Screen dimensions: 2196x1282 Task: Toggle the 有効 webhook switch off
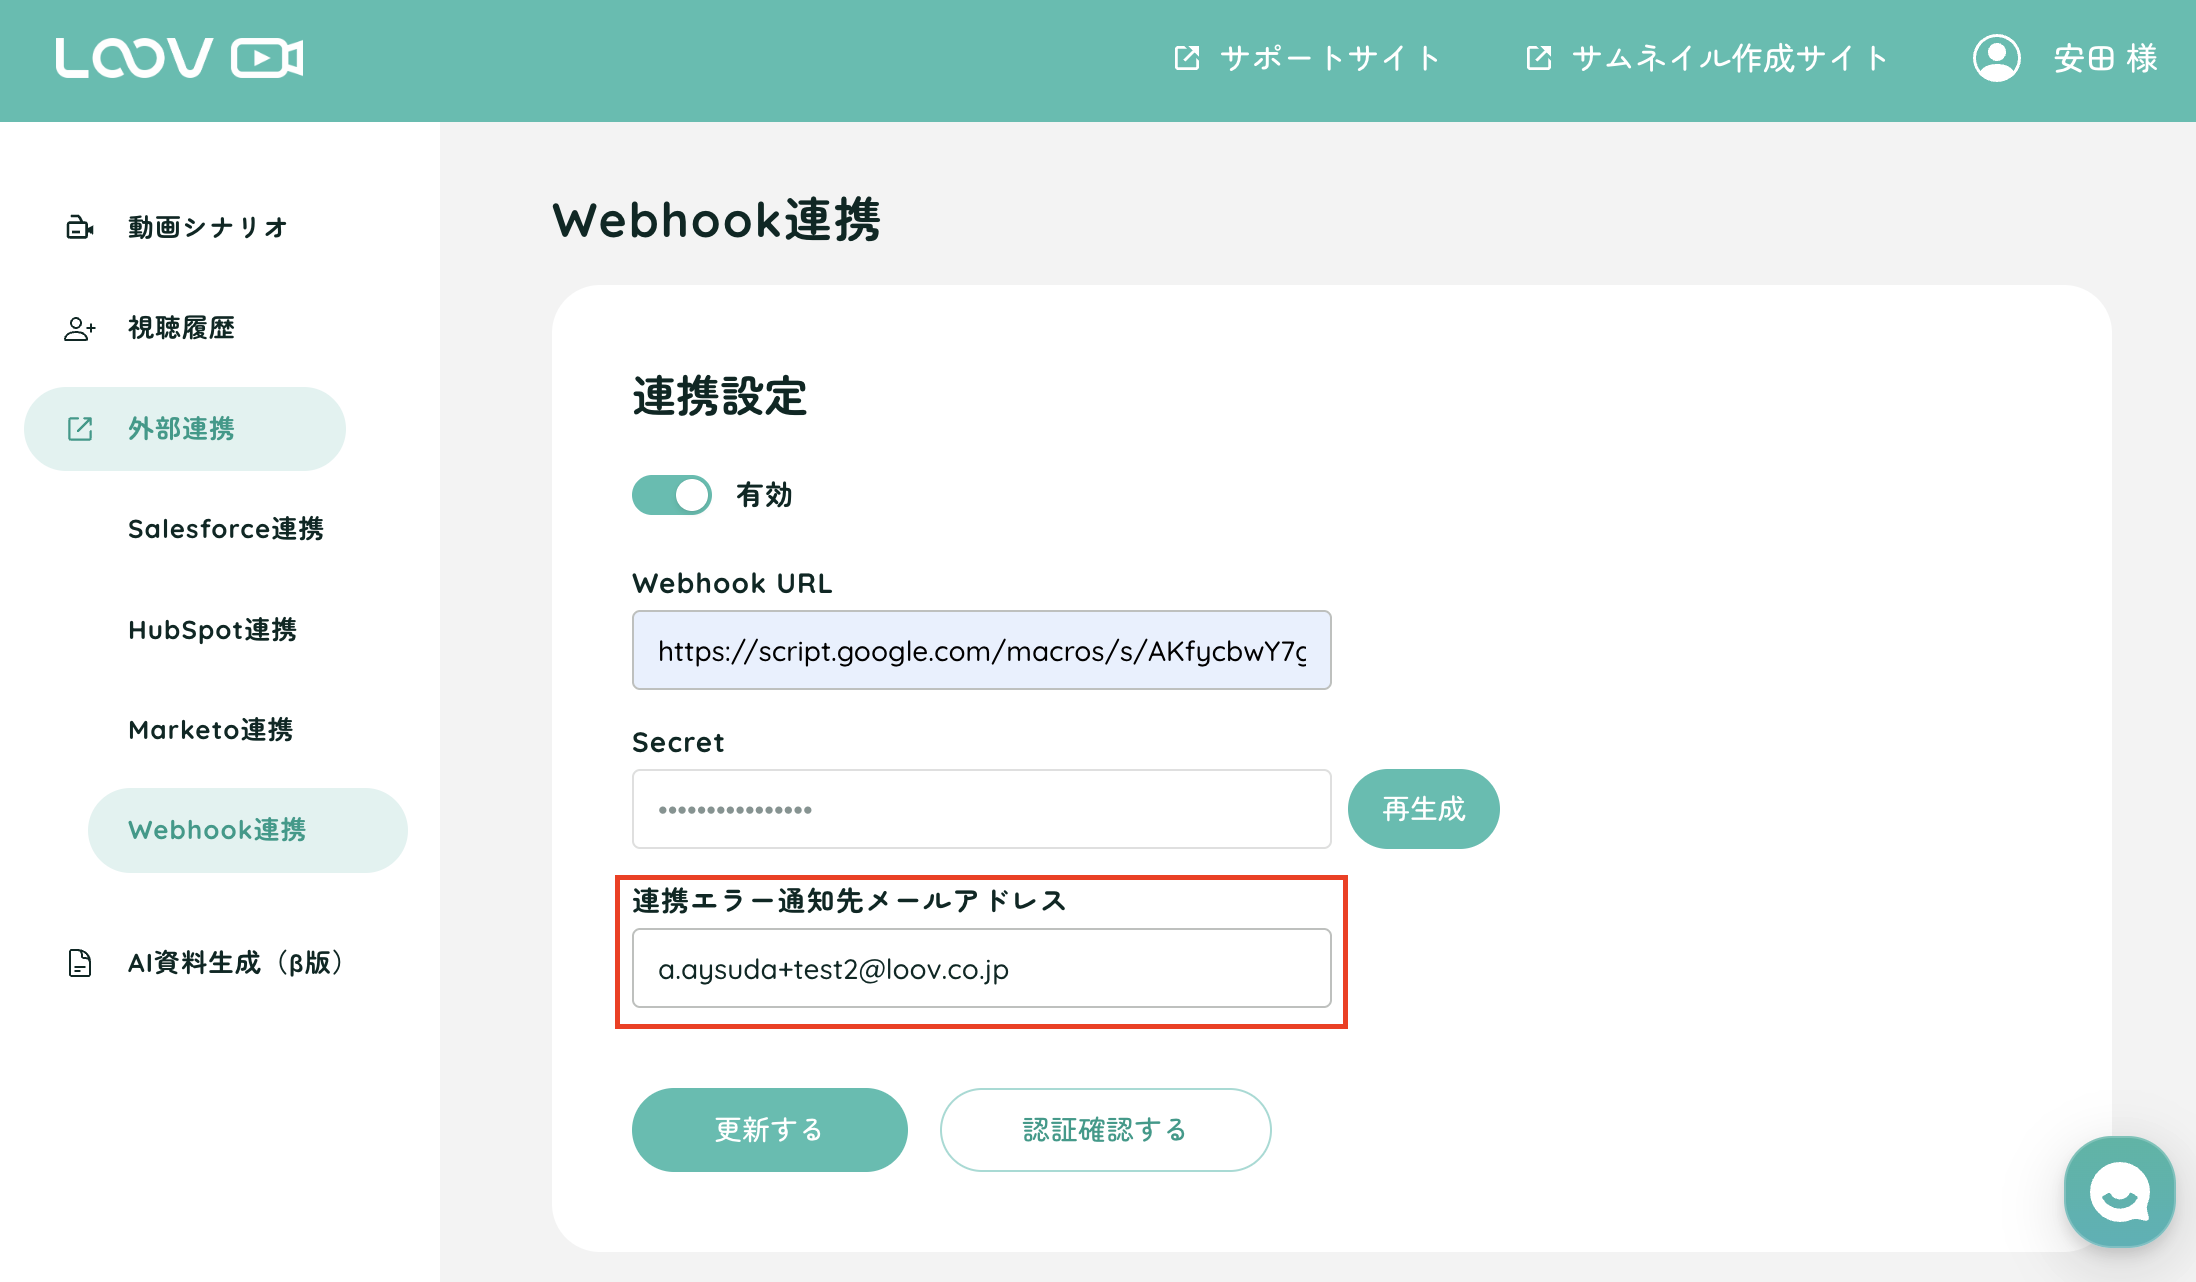click(x=672, y=495)
